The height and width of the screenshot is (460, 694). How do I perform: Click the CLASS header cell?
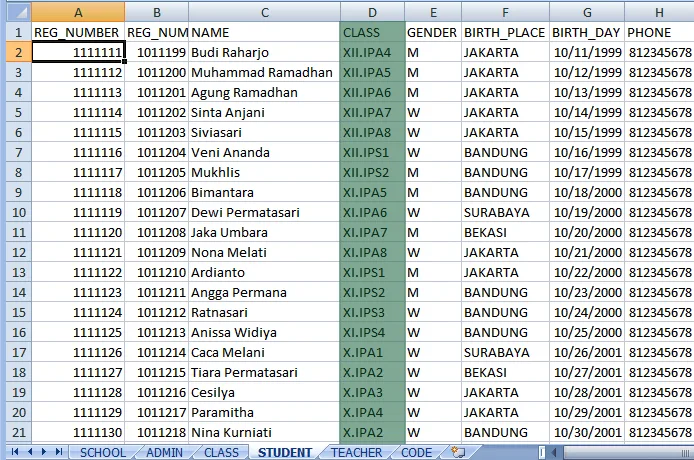[x=372, y=32]
